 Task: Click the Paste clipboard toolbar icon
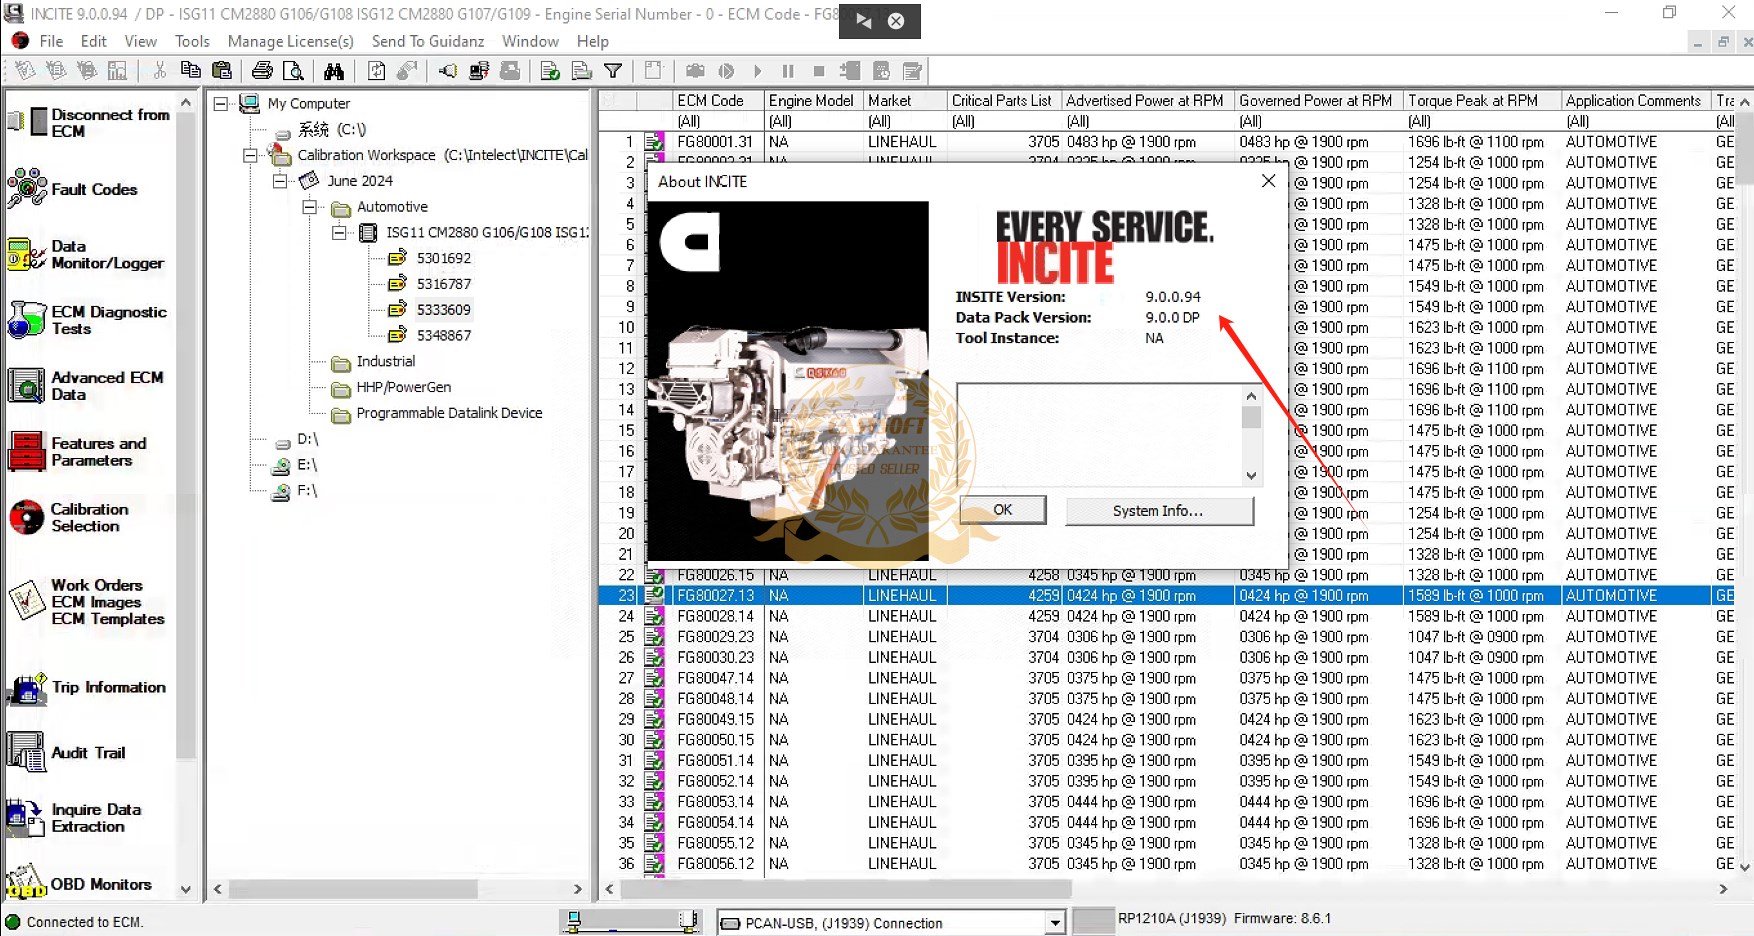[x=222, y=71]
